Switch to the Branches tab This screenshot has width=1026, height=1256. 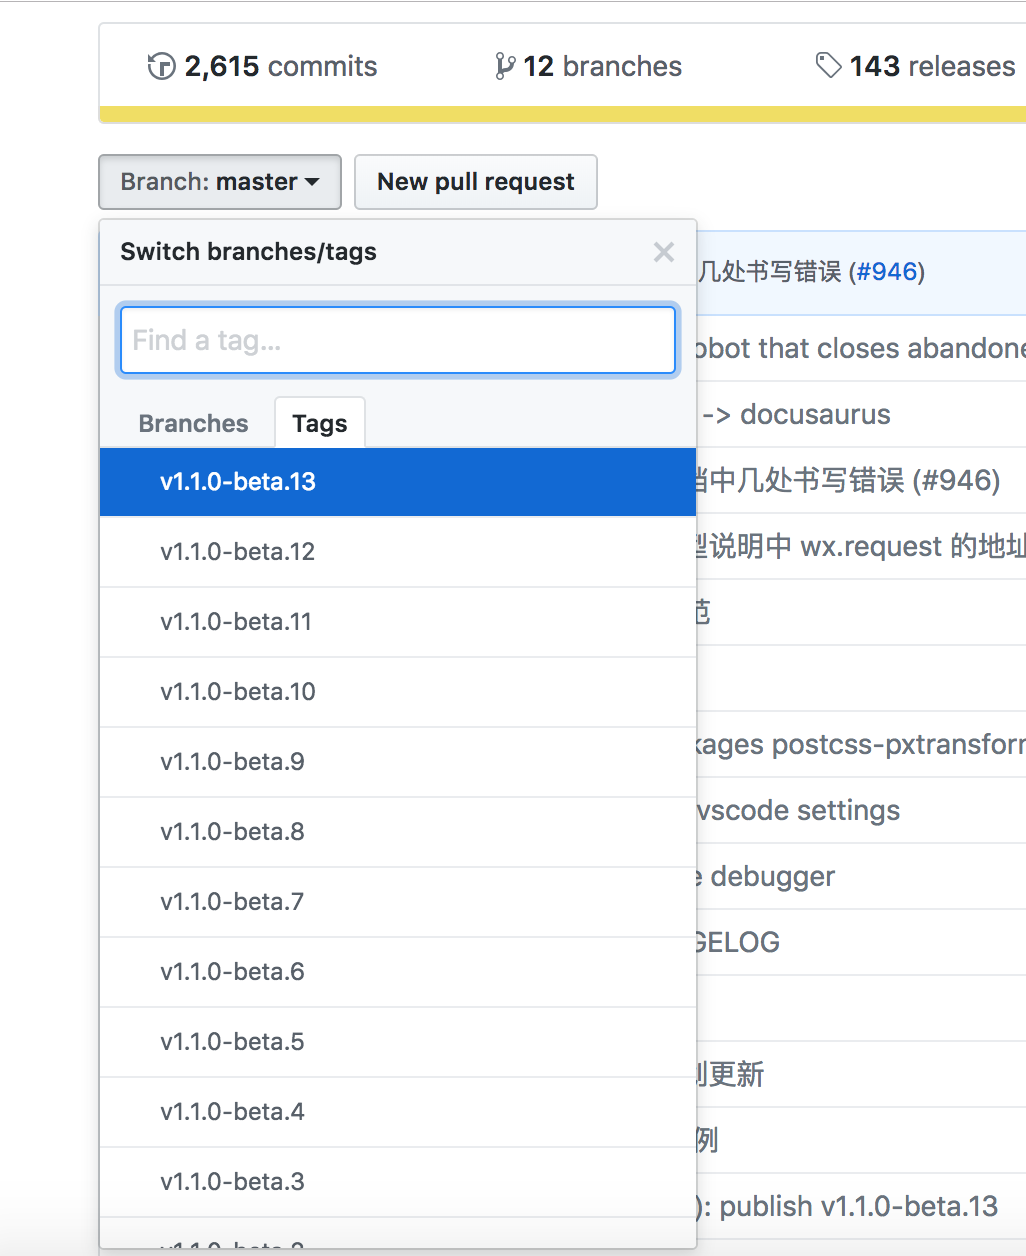point(193,423)
